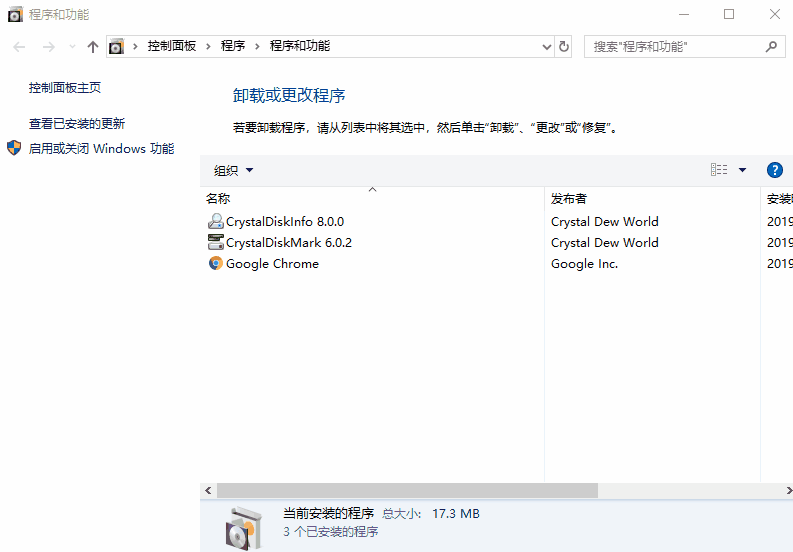
Task: Expand chevron after 控制面板 in breadcrumb
Action: click(x=208, y=47)
